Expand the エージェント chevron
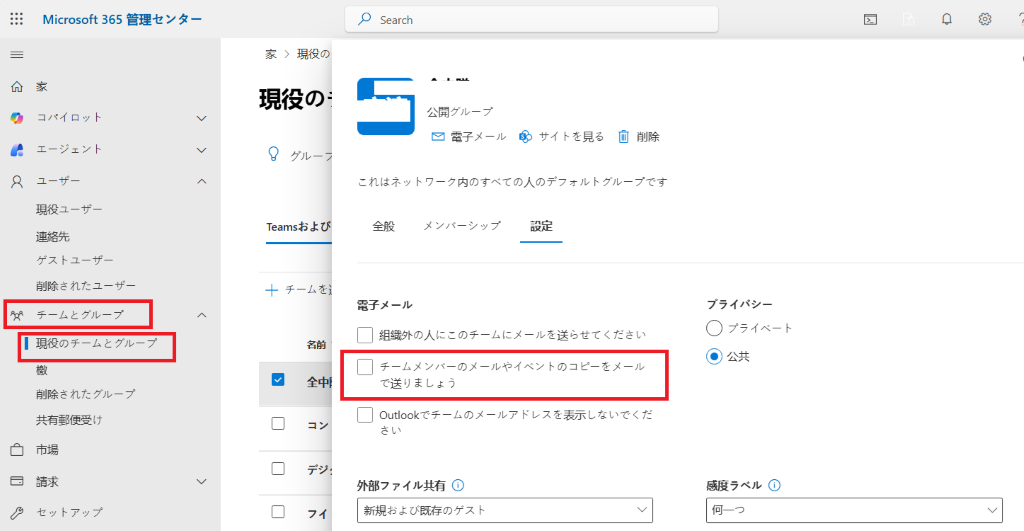Viewport: 1024px width, 531px height. 202,150
